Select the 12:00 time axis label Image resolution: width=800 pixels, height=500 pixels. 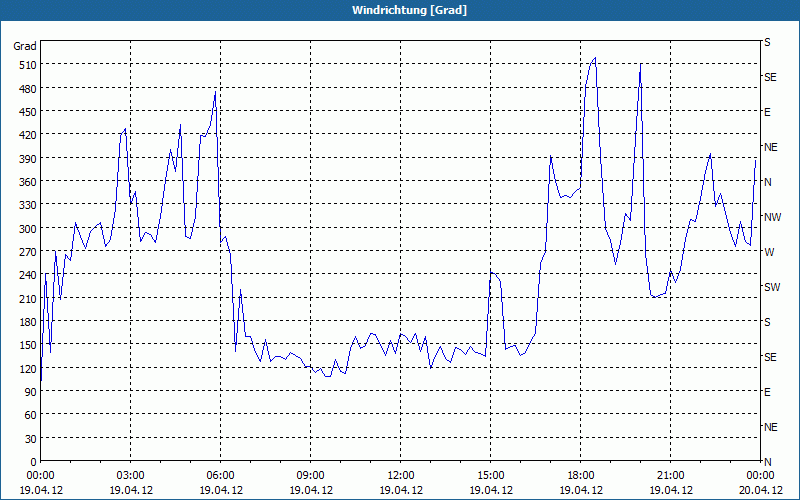401,476
